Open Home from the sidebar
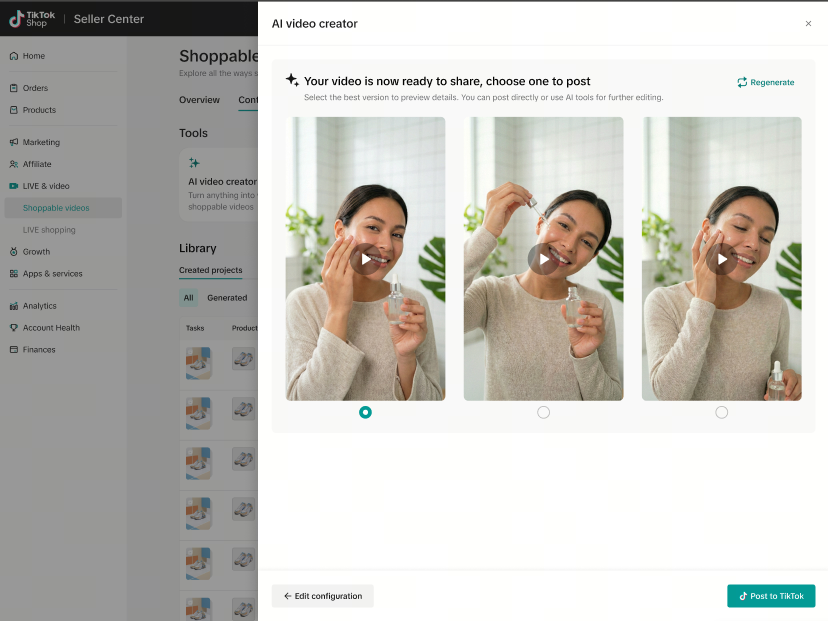 coord(34,56)
